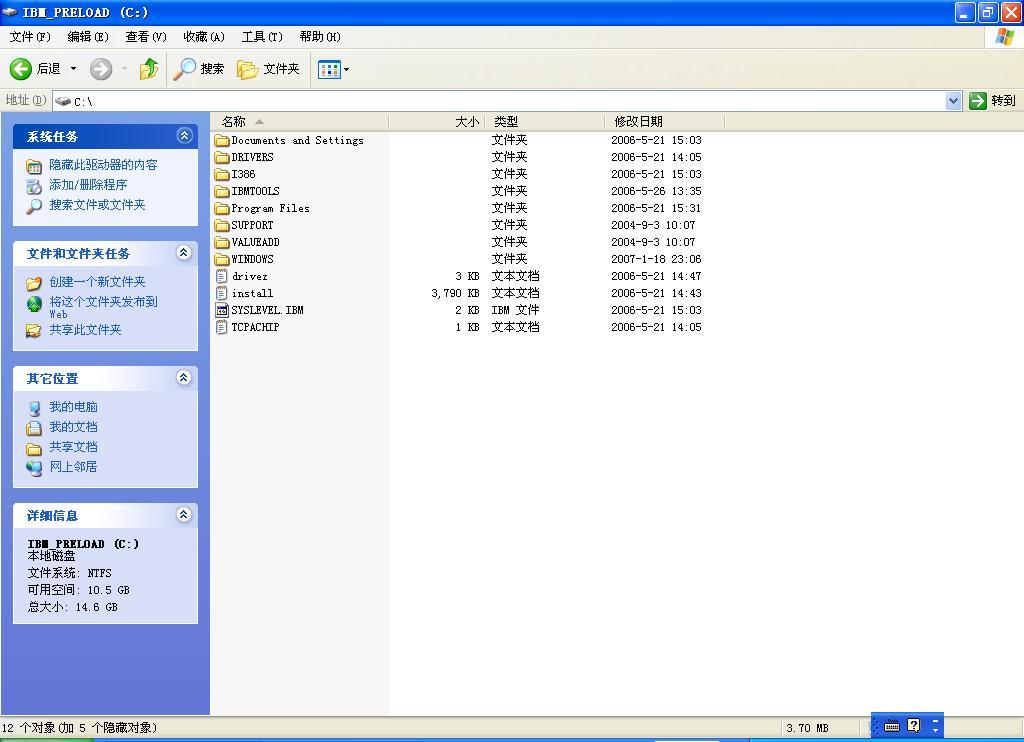This screenshot has height=742, width=1024.
Task: Click the 我的电脑 computer icon
Action: [x=34, y=408]
